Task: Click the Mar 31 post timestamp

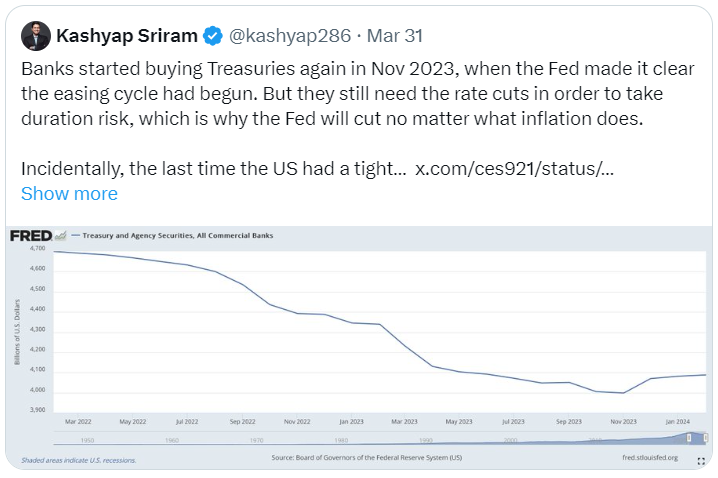Action: click(x=395, y=36)
